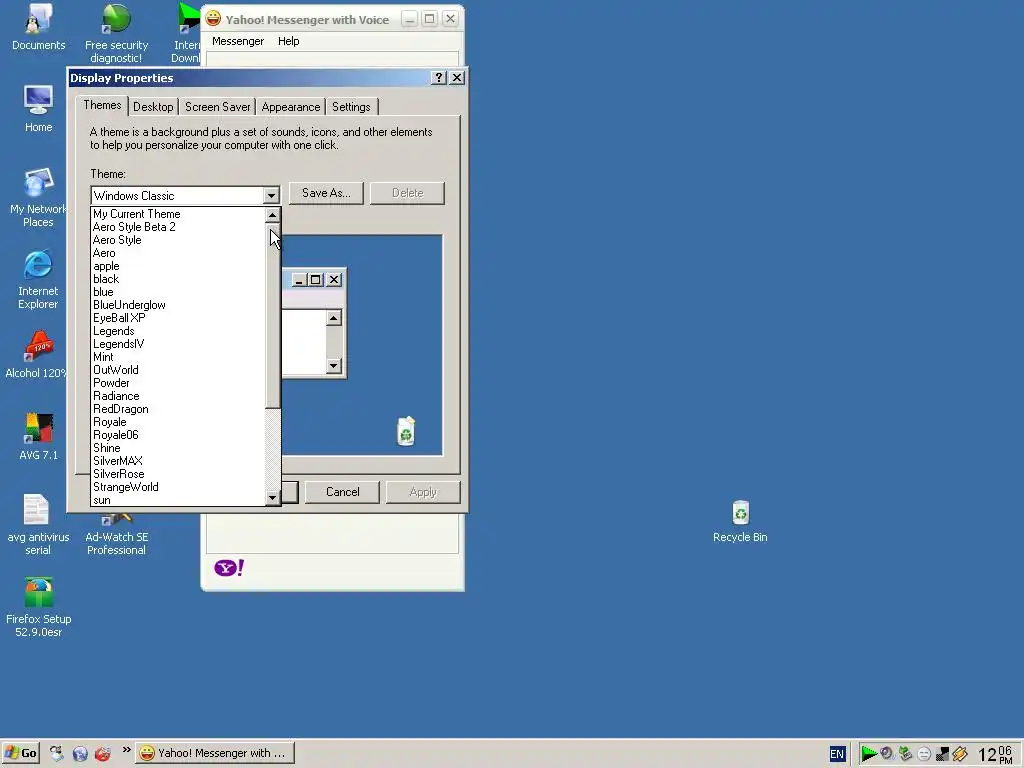The height and width of the screenshot is (768, 1024).
Task: Launch Internet Explorer from desktop
Action: [38, 280]
